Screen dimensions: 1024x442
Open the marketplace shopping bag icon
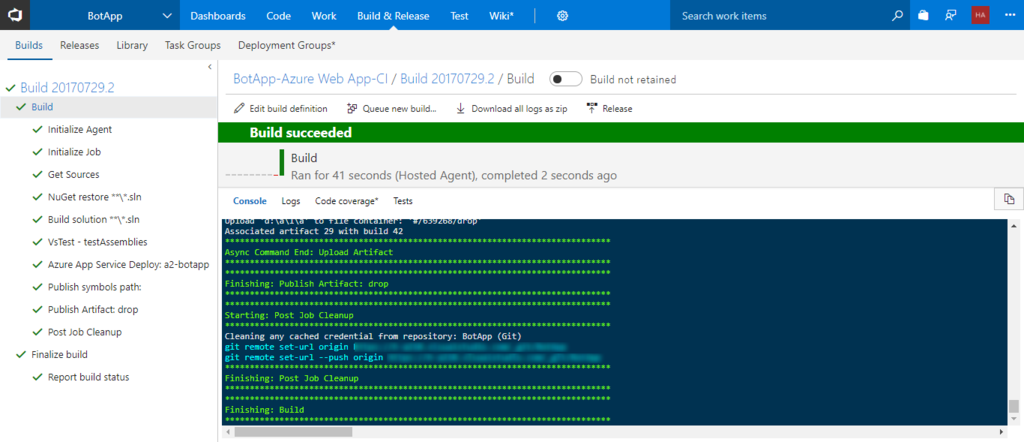coord(923,16)
